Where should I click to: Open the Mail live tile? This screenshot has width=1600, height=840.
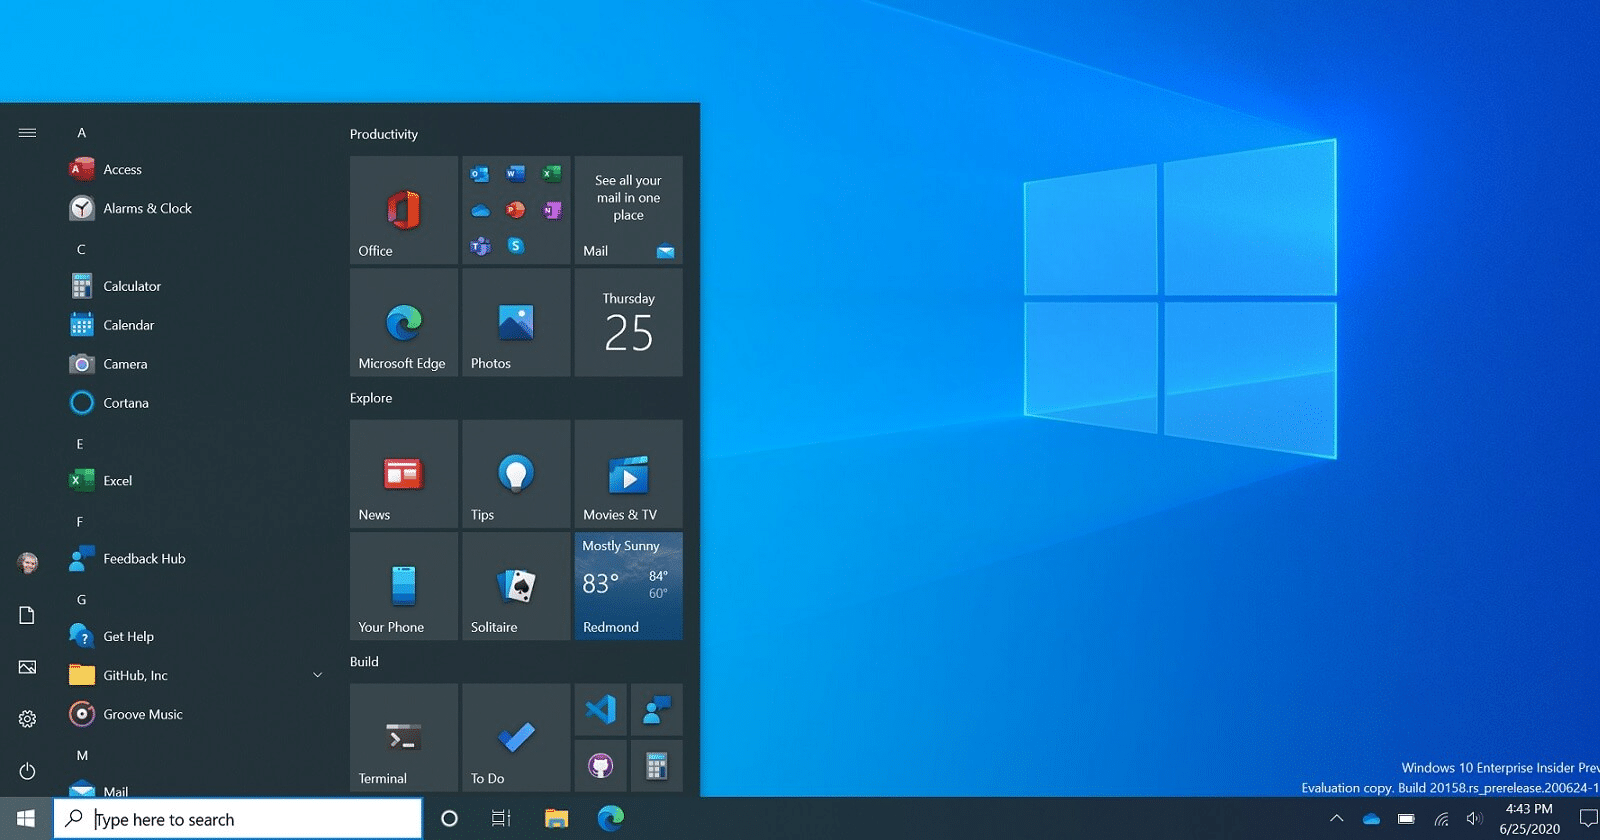click(628, 210)
